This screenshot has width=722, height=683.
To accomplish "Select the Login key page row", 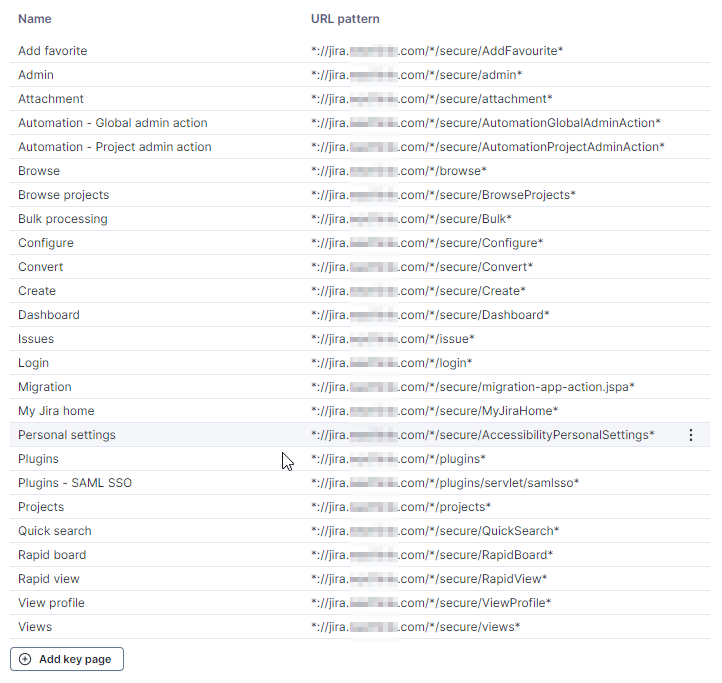I will click(x=33, y=363).
